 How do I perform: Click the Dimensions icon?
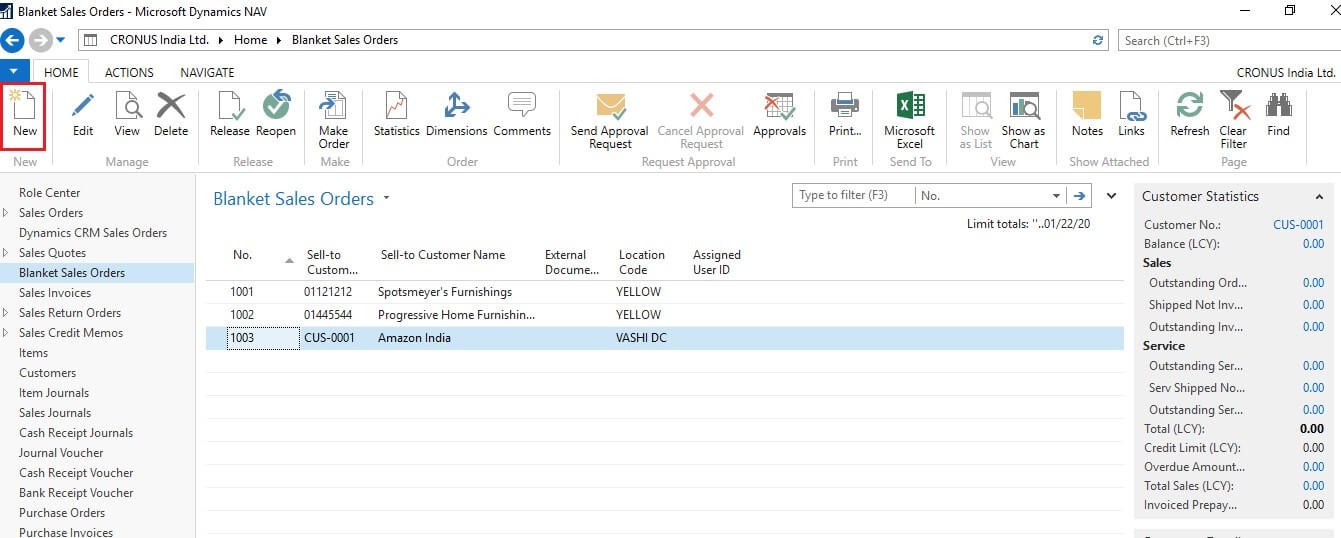pyautogui.click(x=456, y=115)
